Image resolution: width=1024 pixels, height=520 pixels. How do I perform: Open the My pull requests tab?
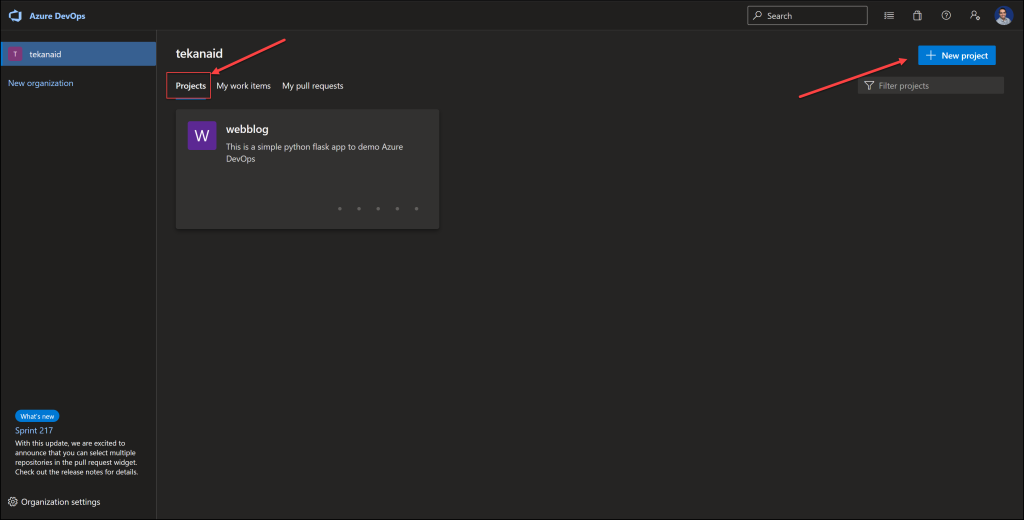coord(312,86)
